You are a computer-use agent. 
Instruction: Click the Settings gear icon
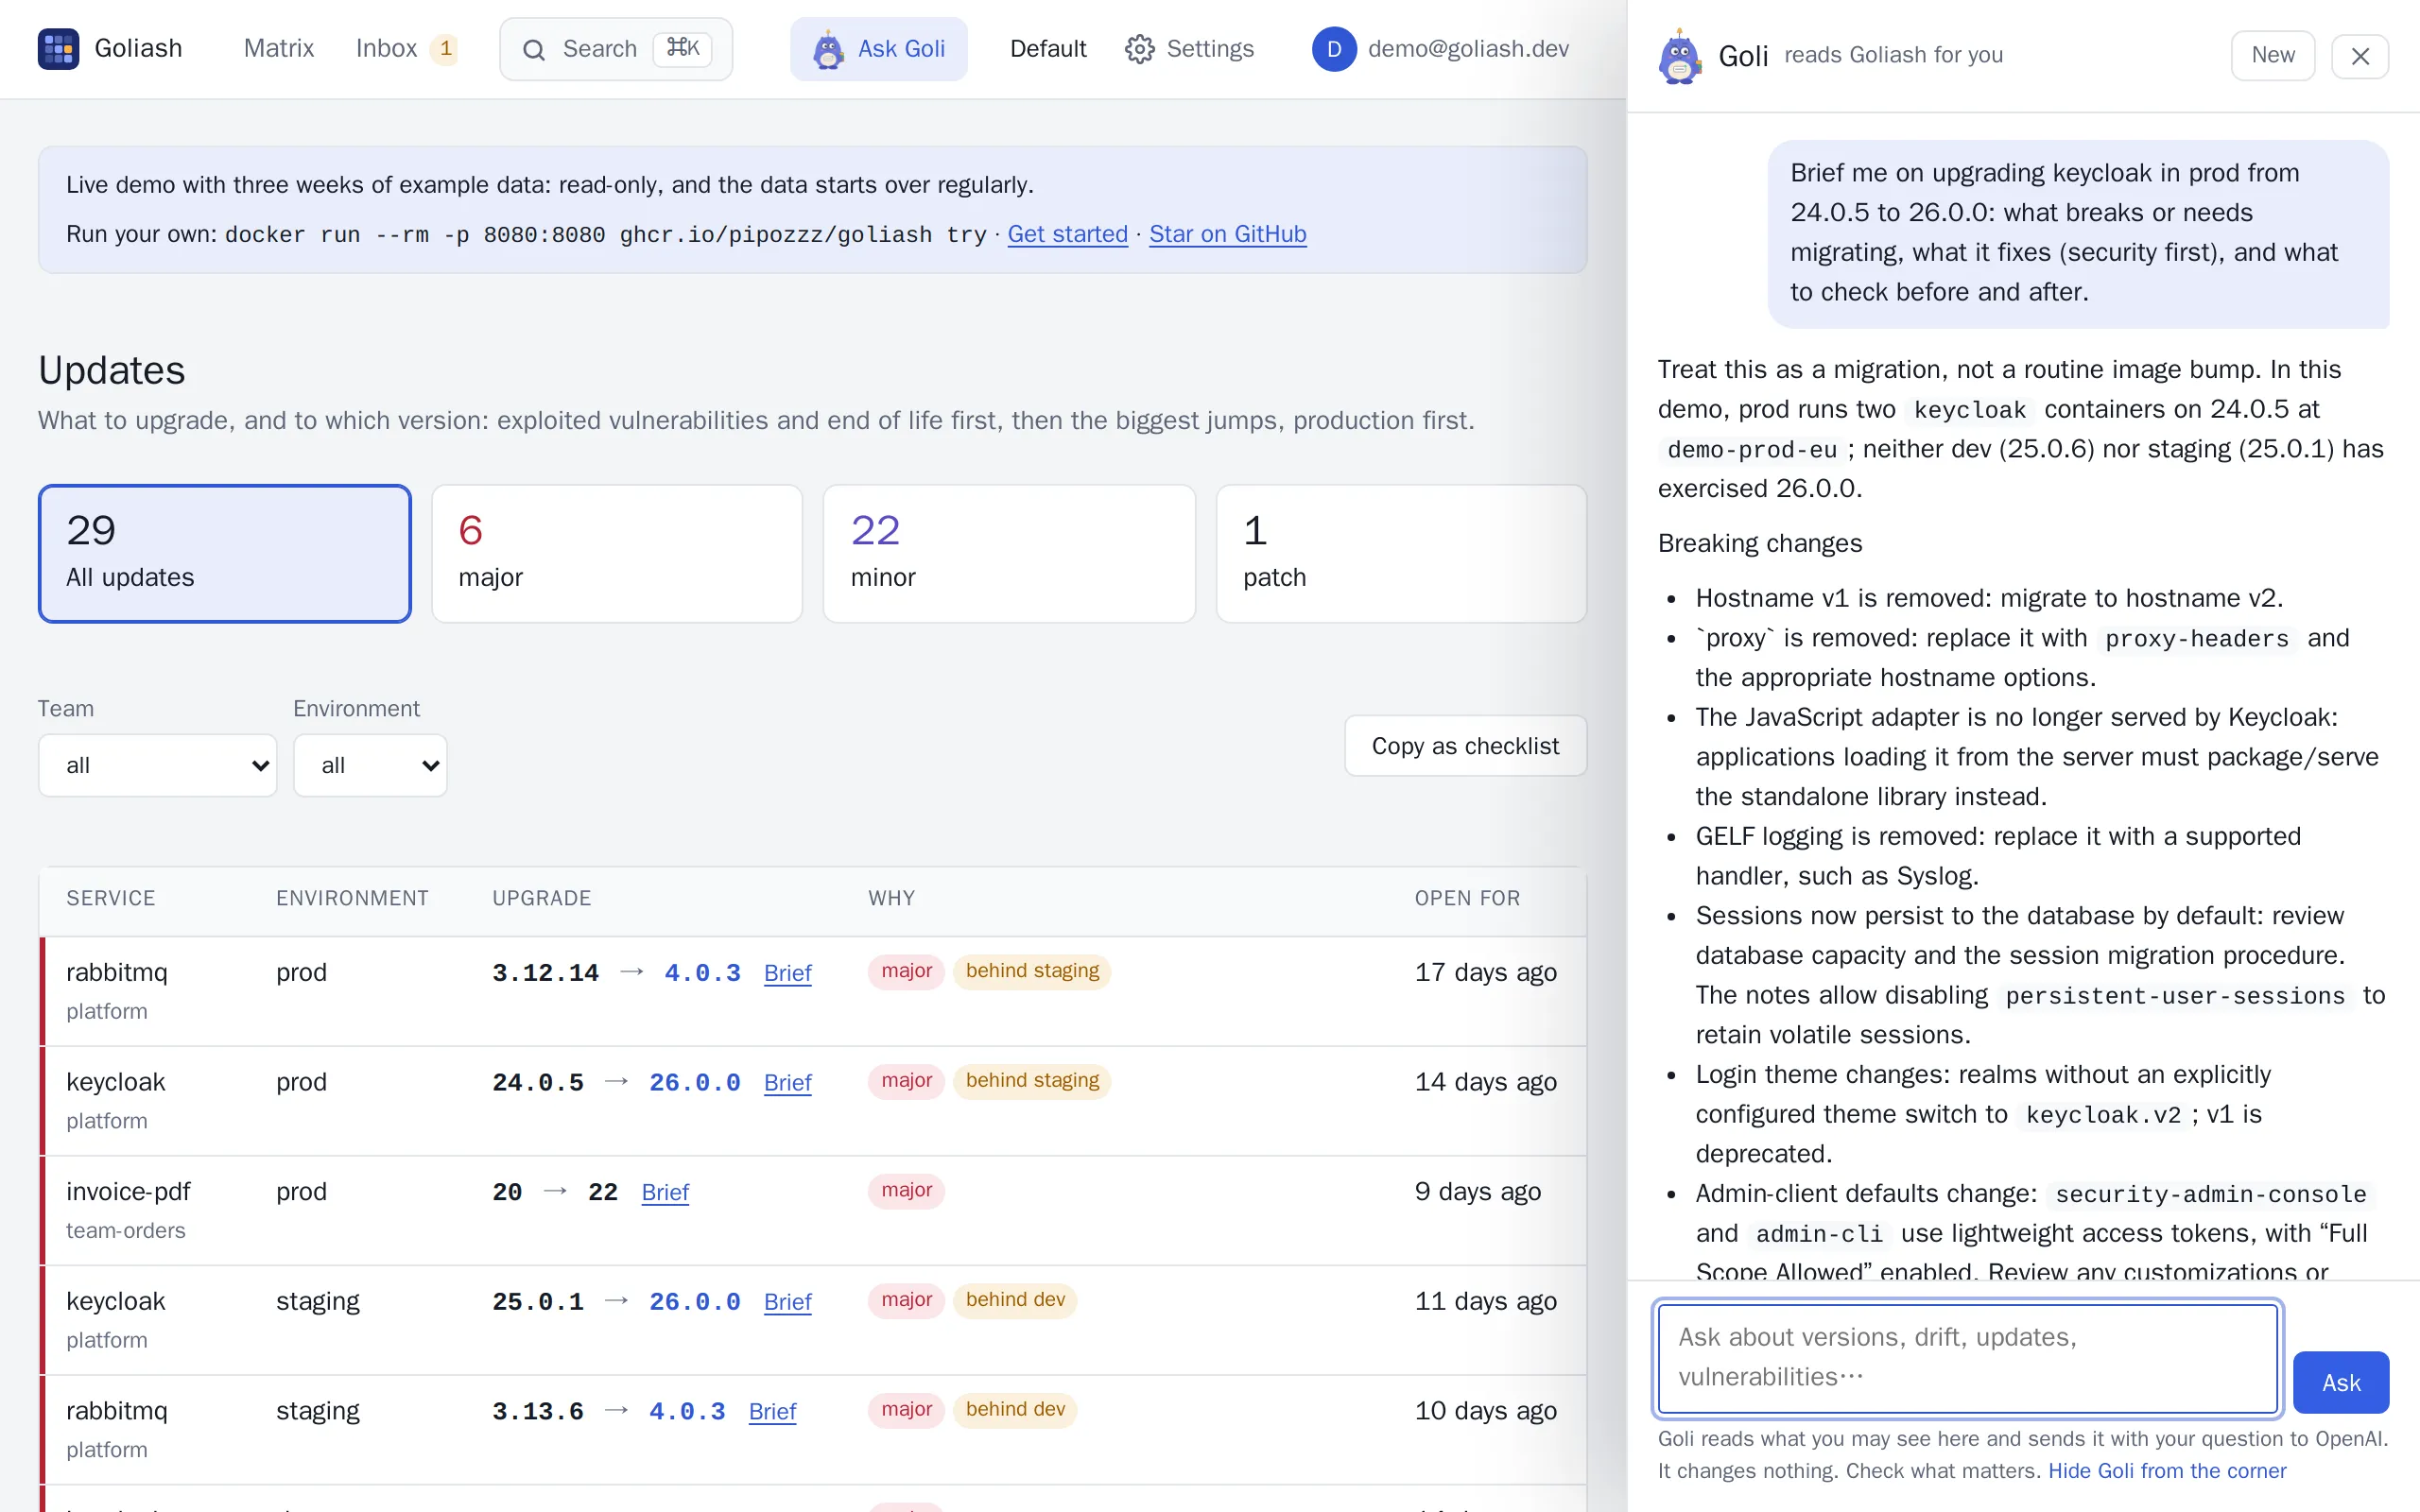(1139, 49)
